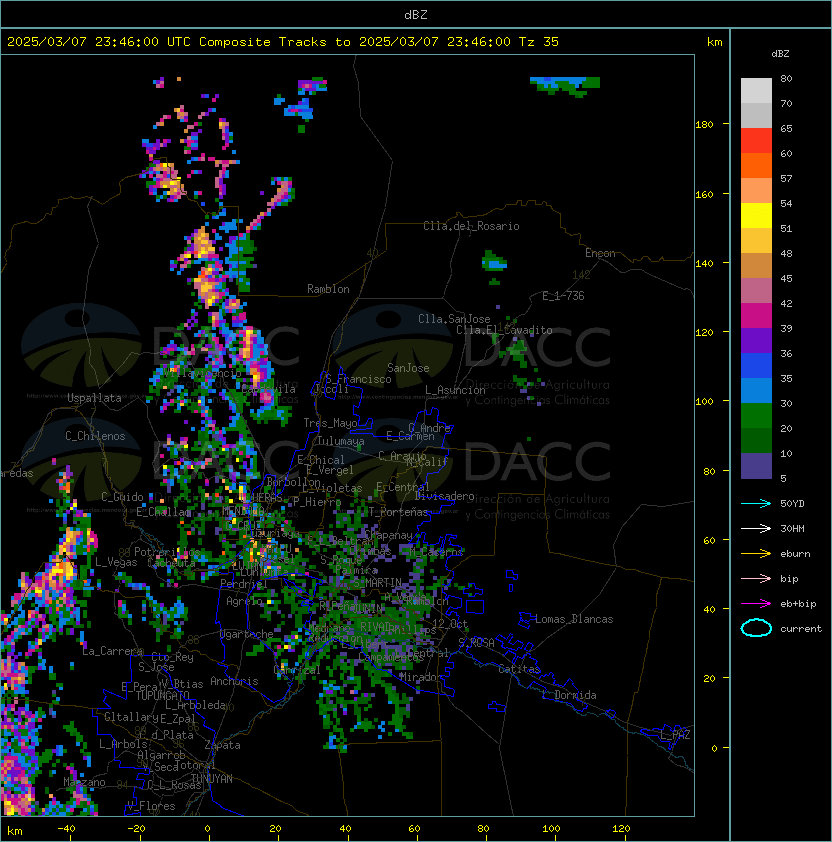This screenshot has height=842, width=832.
Task: Click the 'La_Carrera' map label
Action: tap(112, 651)
